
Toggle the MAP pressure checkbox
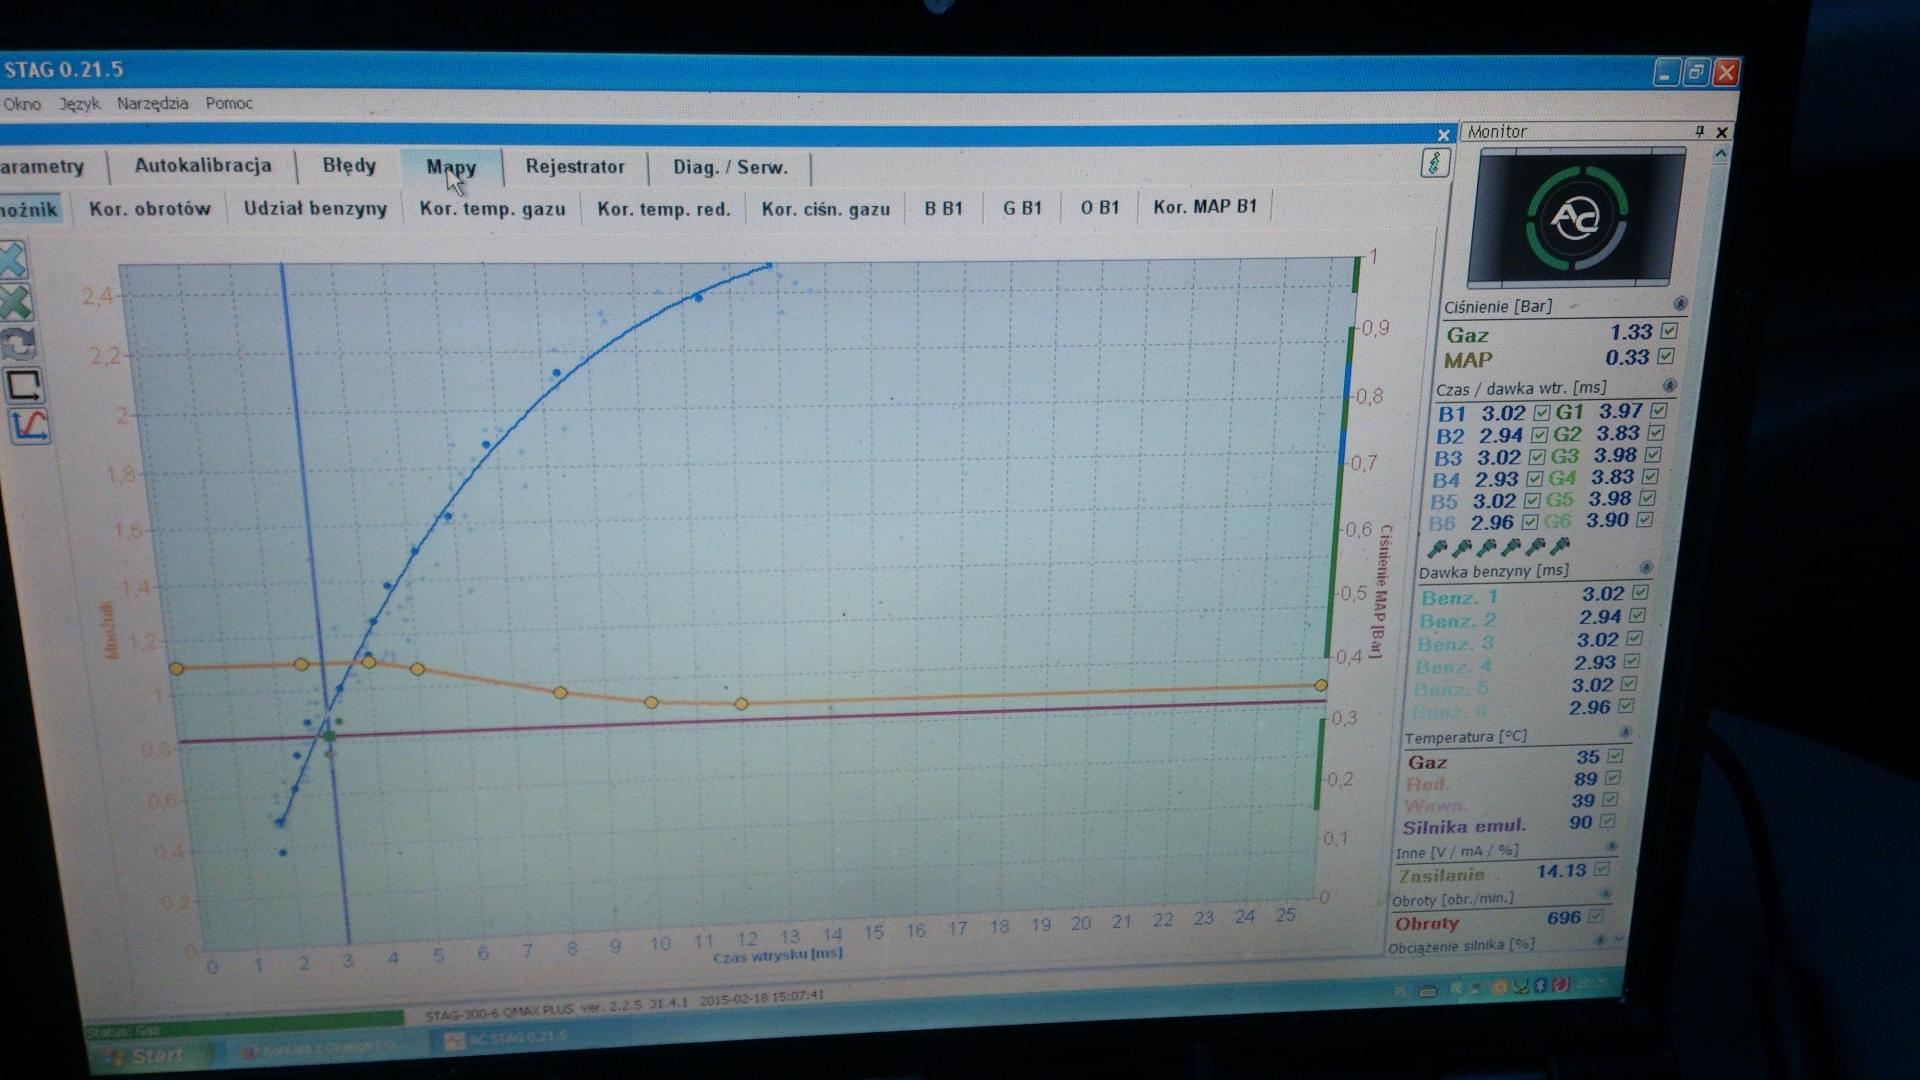[x=1665, y=356]
